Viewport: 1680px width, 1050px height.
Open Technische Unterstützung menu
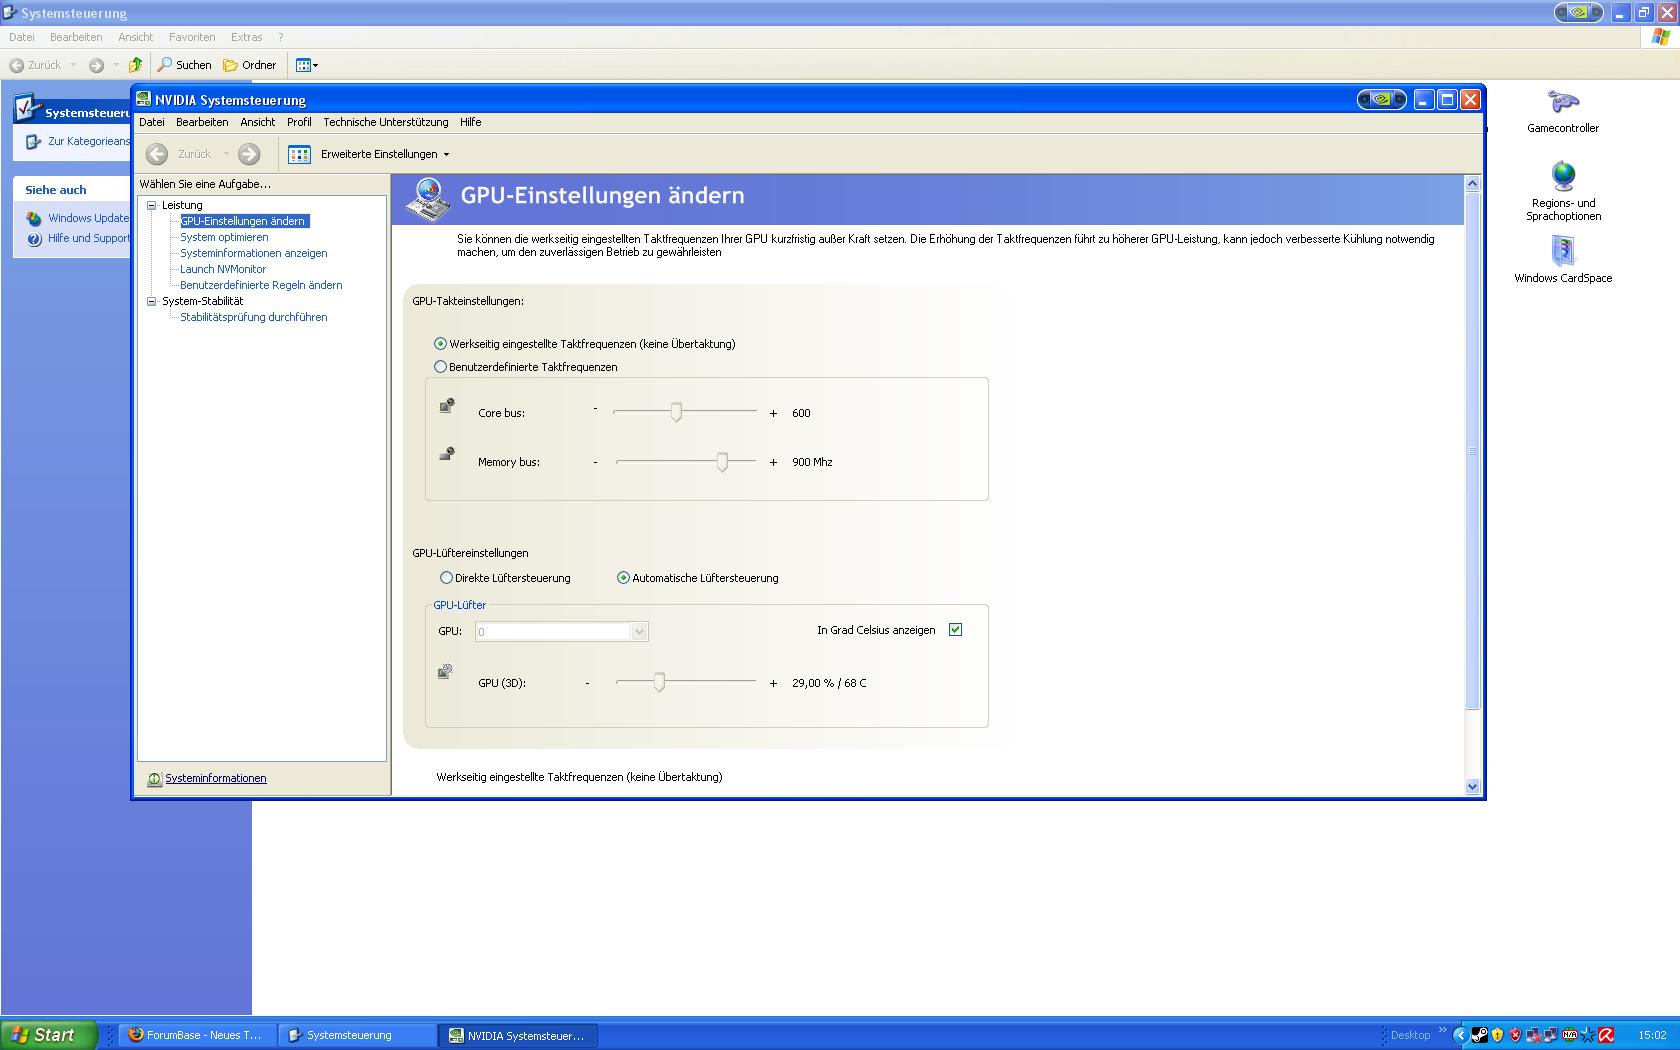coord(386,122)
